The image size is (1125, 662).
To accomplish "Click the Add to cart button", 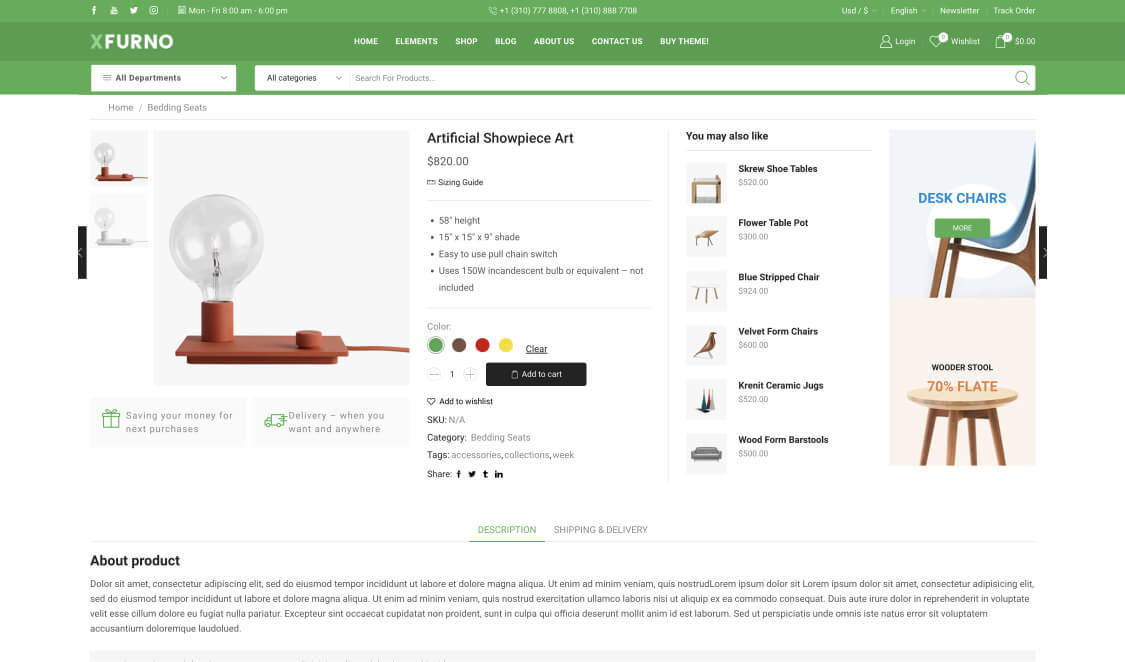I will 536,374.
